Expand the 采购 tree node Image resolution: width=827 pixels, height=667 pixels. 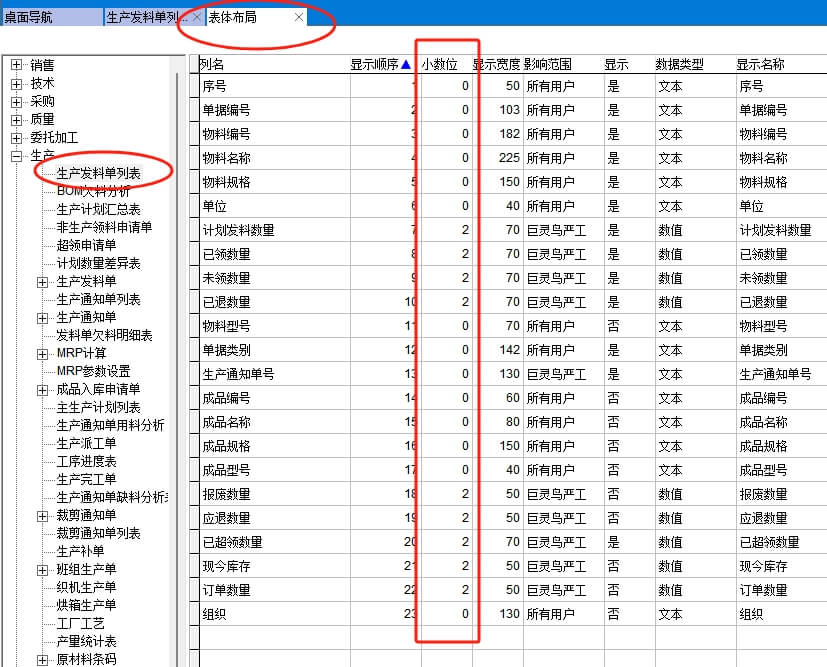(16, 102)
